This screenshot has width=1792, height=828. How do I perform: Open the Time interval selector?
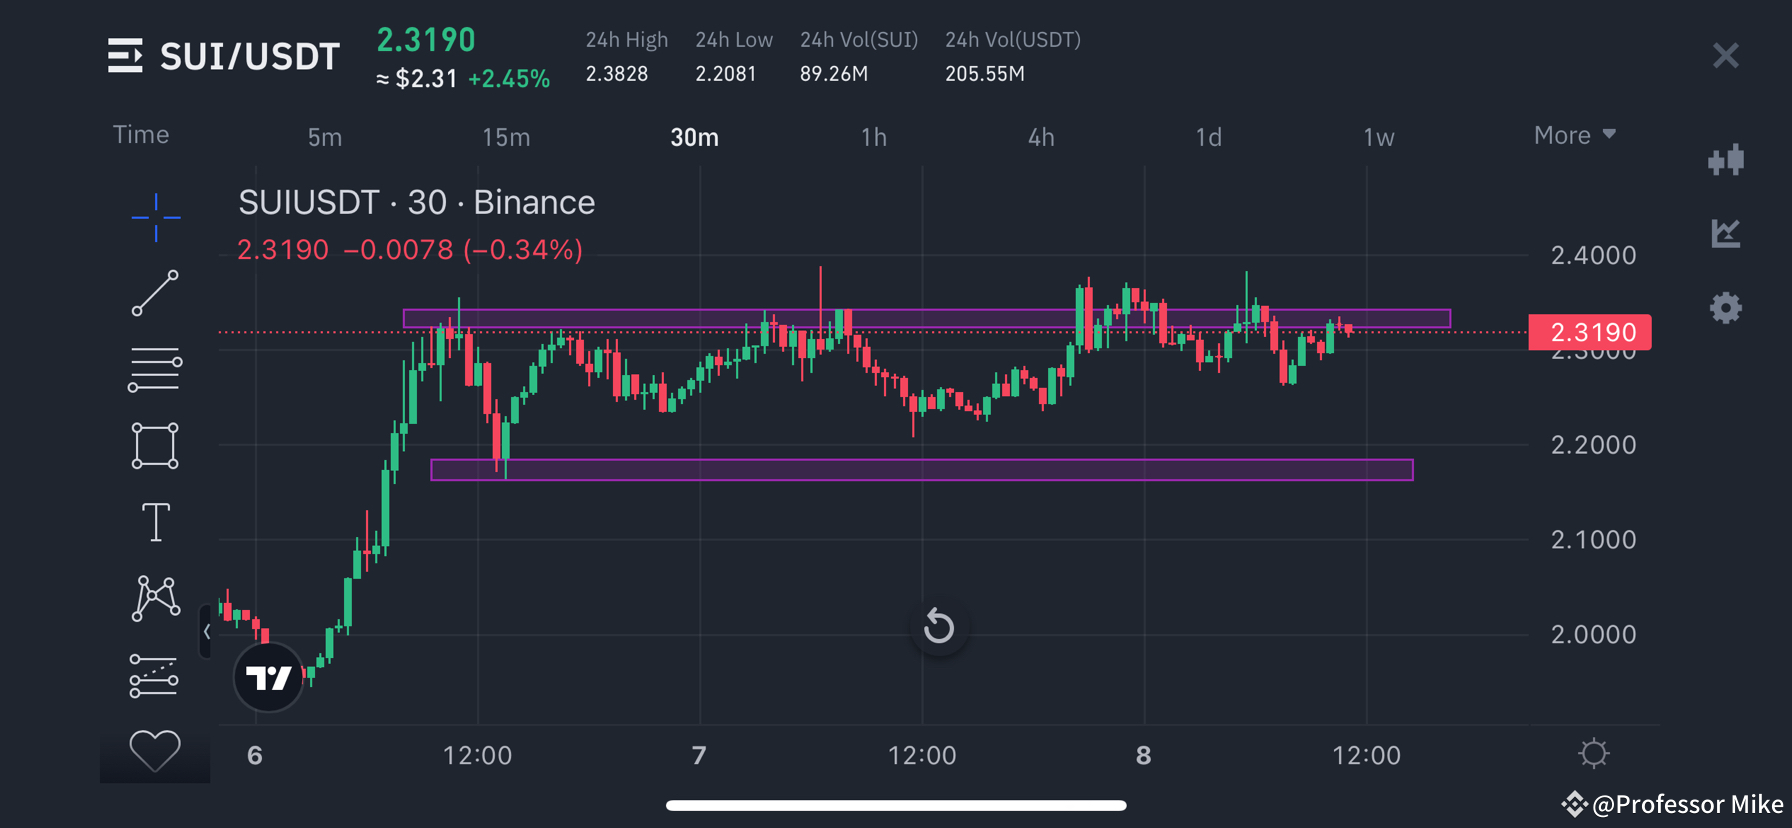pyautogui.click(x=140, y=134)
